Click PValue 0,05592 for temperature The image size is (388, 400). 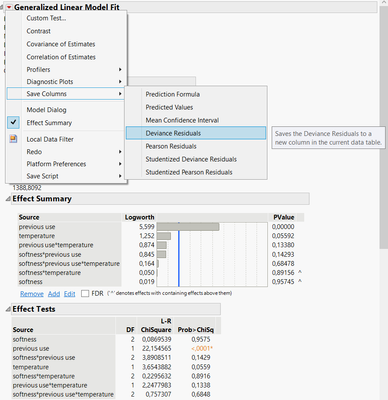283,236
